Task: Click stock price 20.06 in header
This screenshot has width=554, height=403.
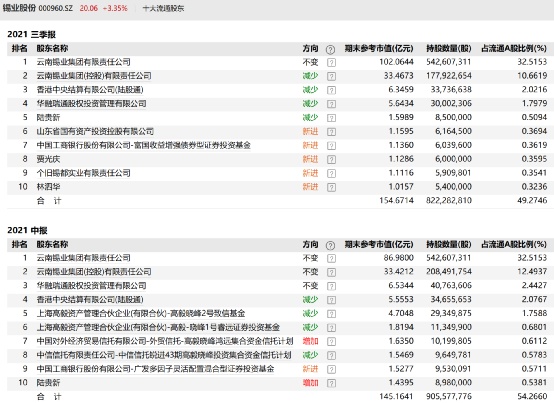Action: tap(88, 8)
